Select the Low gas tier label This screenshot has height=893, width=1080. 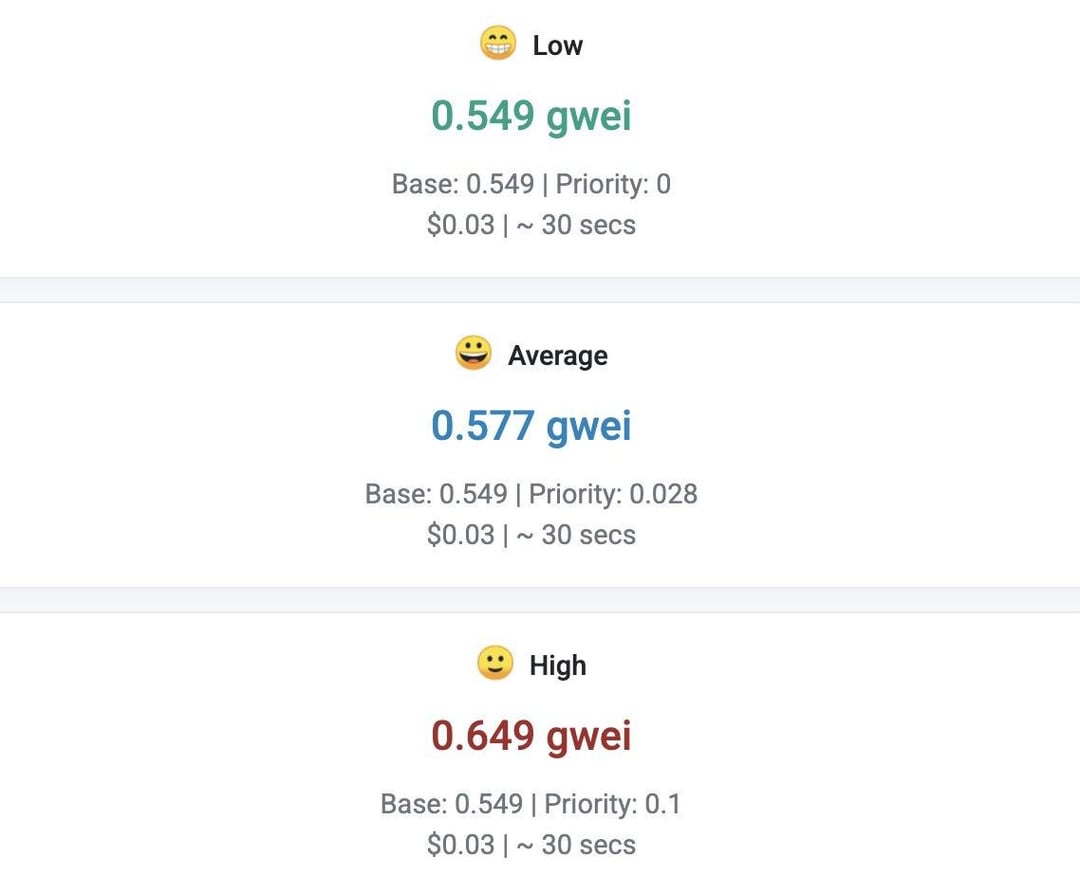[557, 45]
